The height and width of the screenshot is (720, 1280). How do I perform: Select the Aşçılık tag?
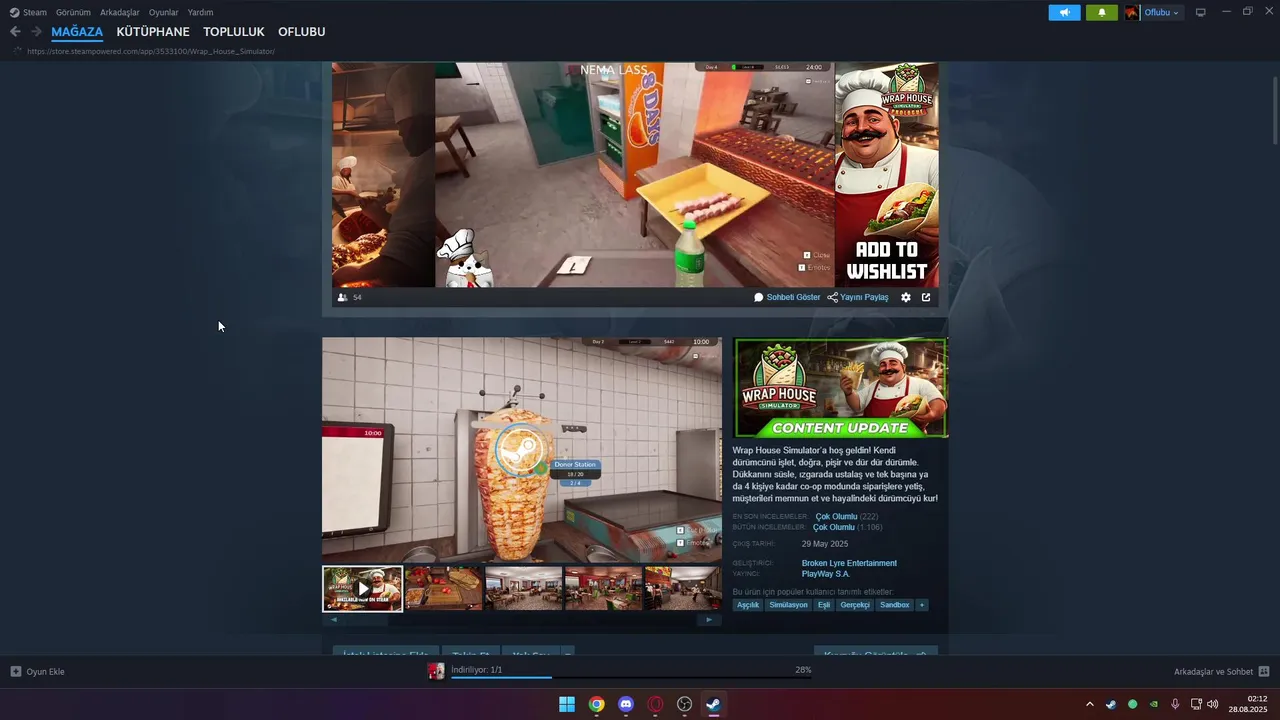pos(748,605)
